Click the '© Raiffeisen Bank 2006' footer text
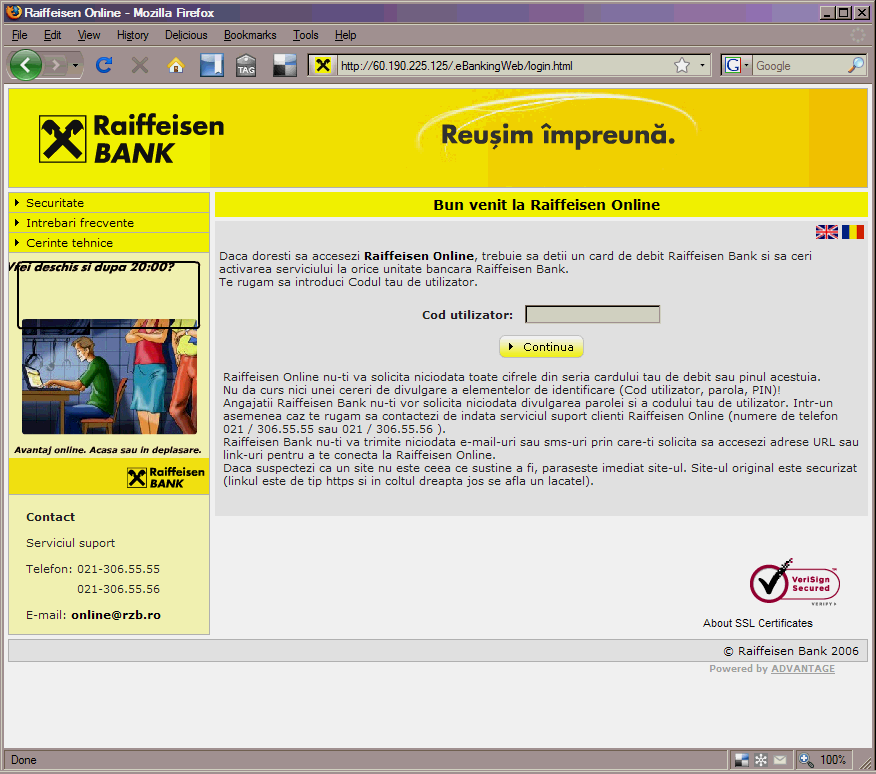This screenshot has width=876, height=774. (791, 651)
